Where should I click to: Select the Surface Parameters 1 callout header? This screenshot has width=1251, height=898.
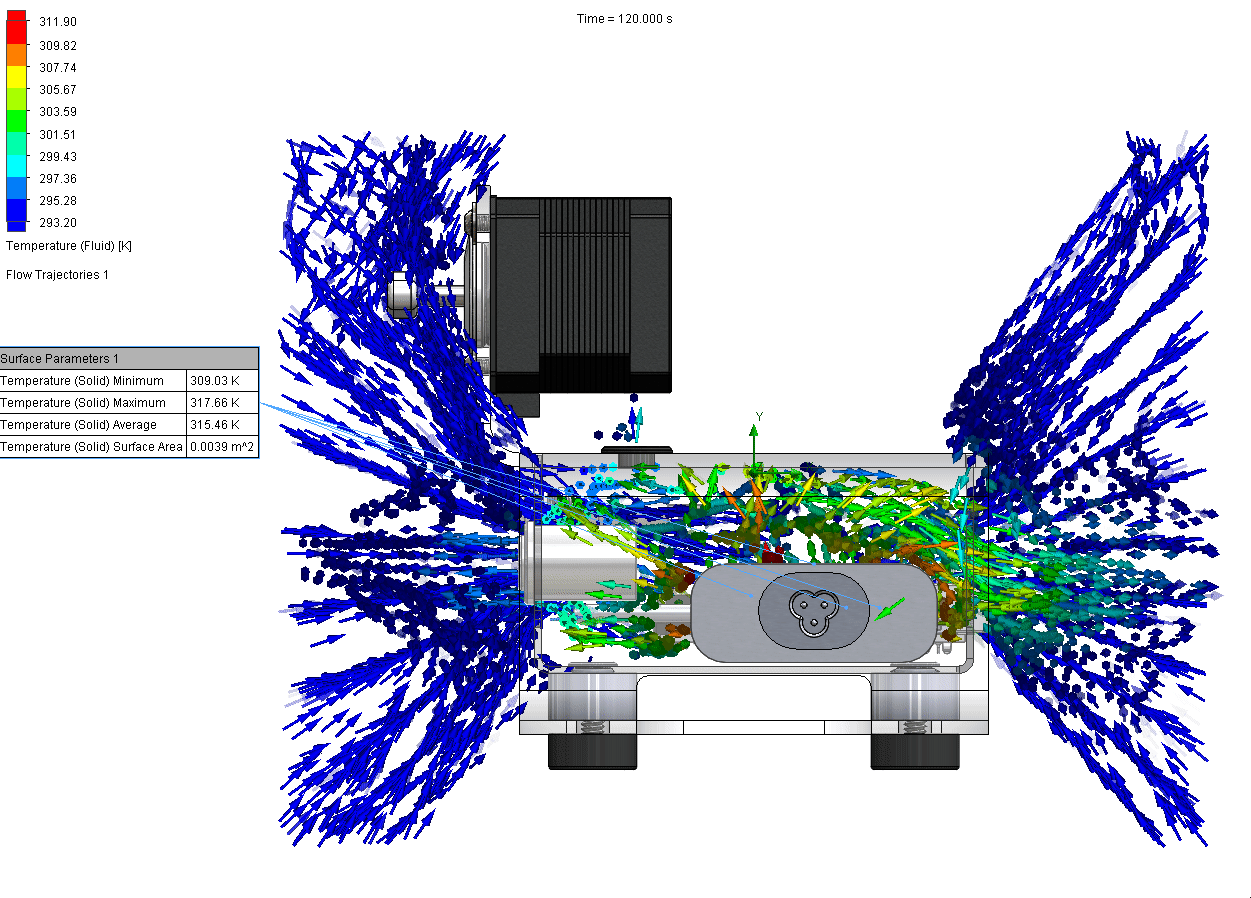(60, 359)
